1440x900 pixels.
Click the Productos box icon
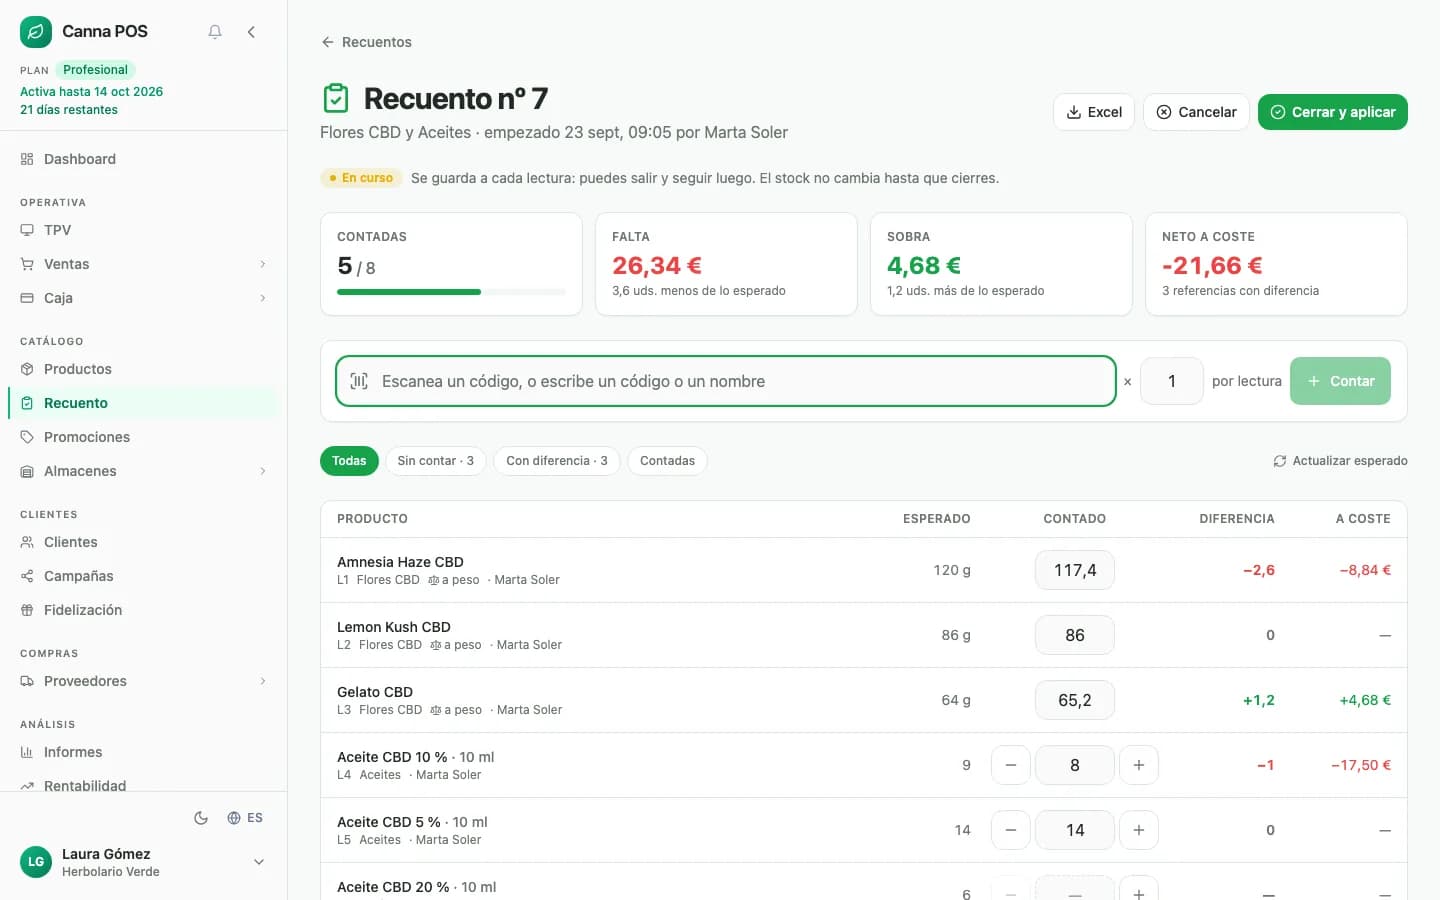(27, 369)
